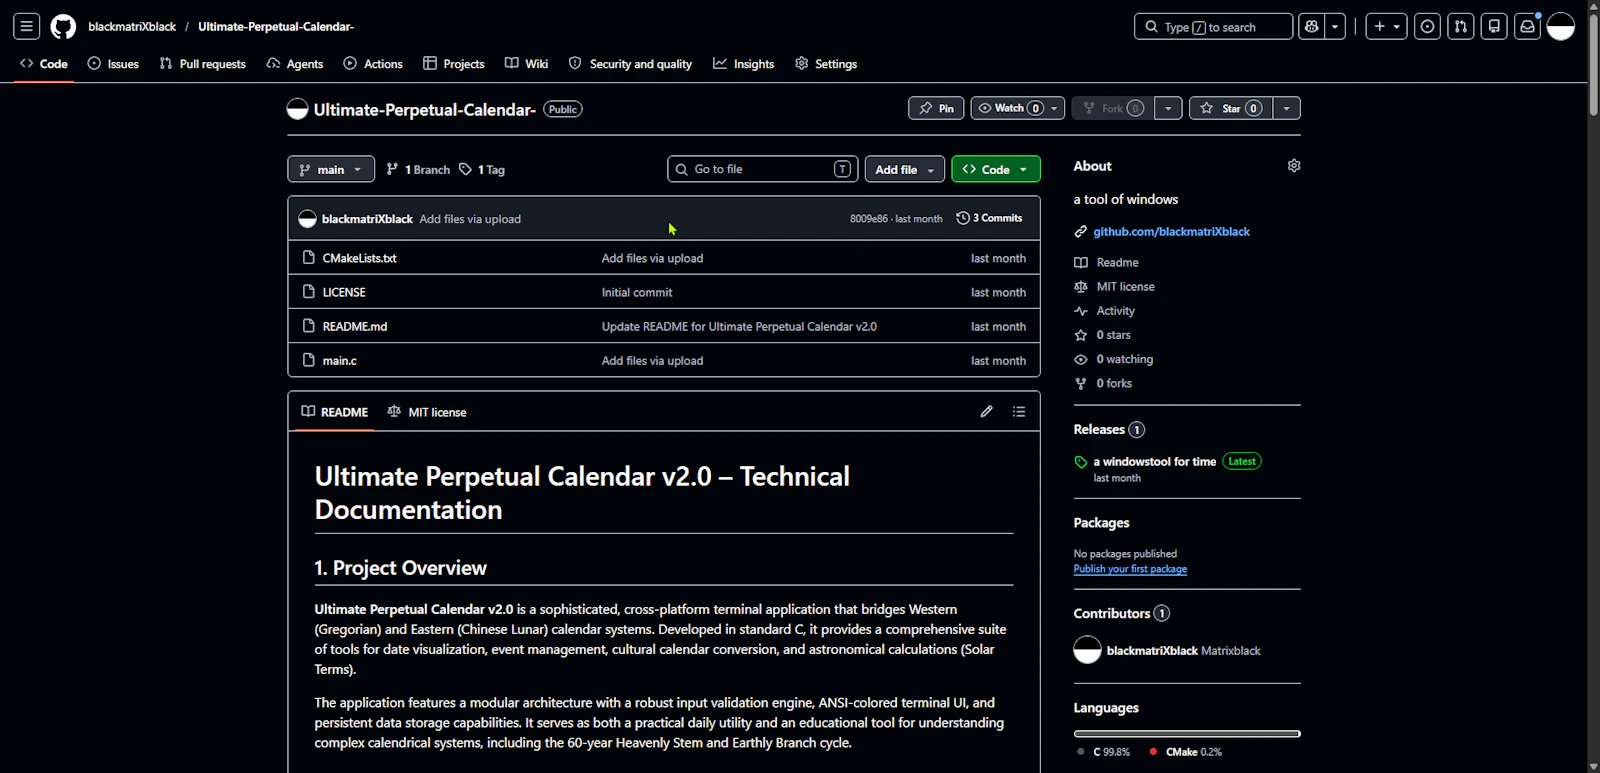This screenshot has height=773, width=1600.
Task: Edit the README with the pencil icon
Action: pyautogui.click(x=987, y=411)
